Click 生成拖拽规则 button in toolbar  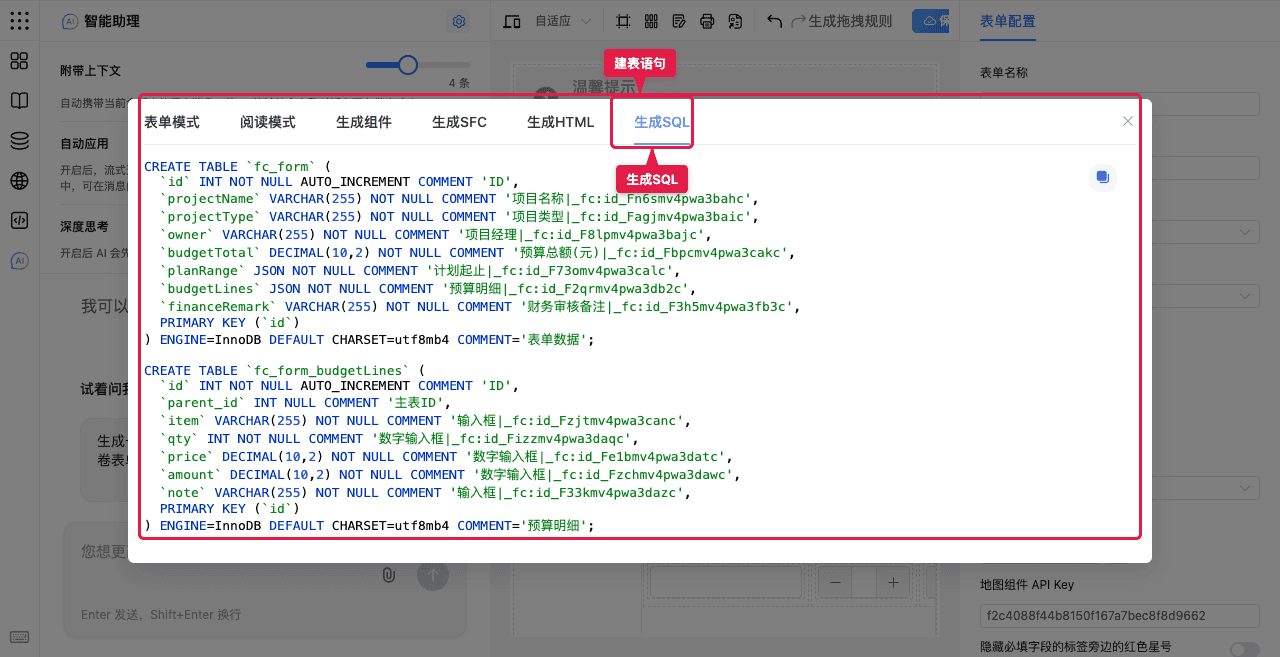point(850,21)
